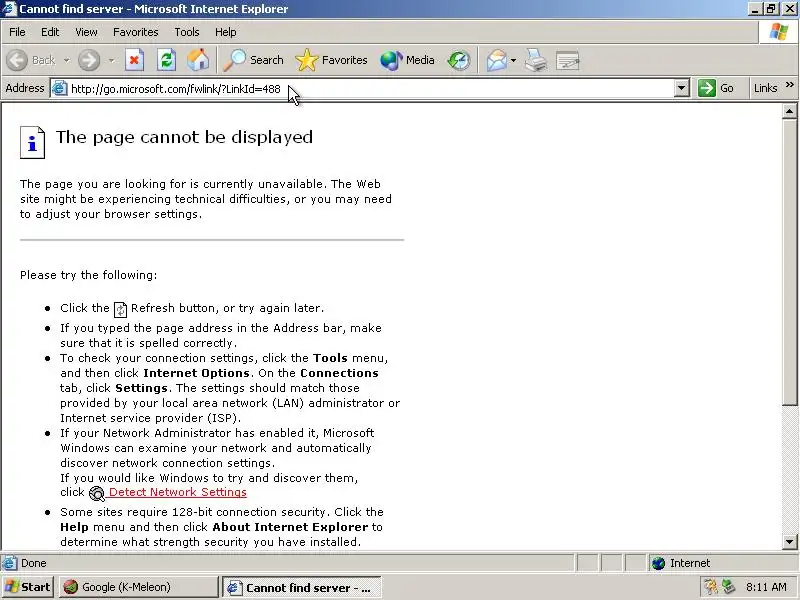Click the magnifier icon beside Detect Network Settings
This screenshot has width=800, height=600.
96,493
